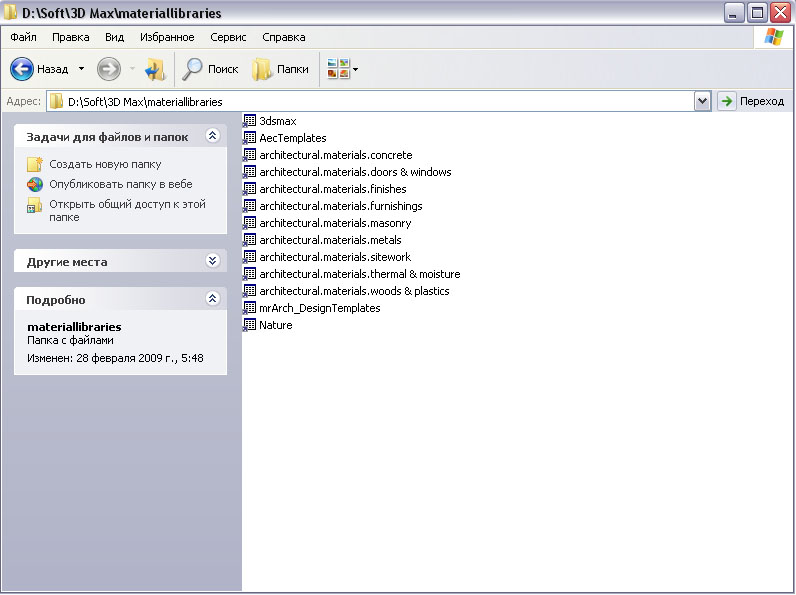Select the Nature library file icon
The width and height of the screenshot is (796, 595).
(x=249, y=325)
